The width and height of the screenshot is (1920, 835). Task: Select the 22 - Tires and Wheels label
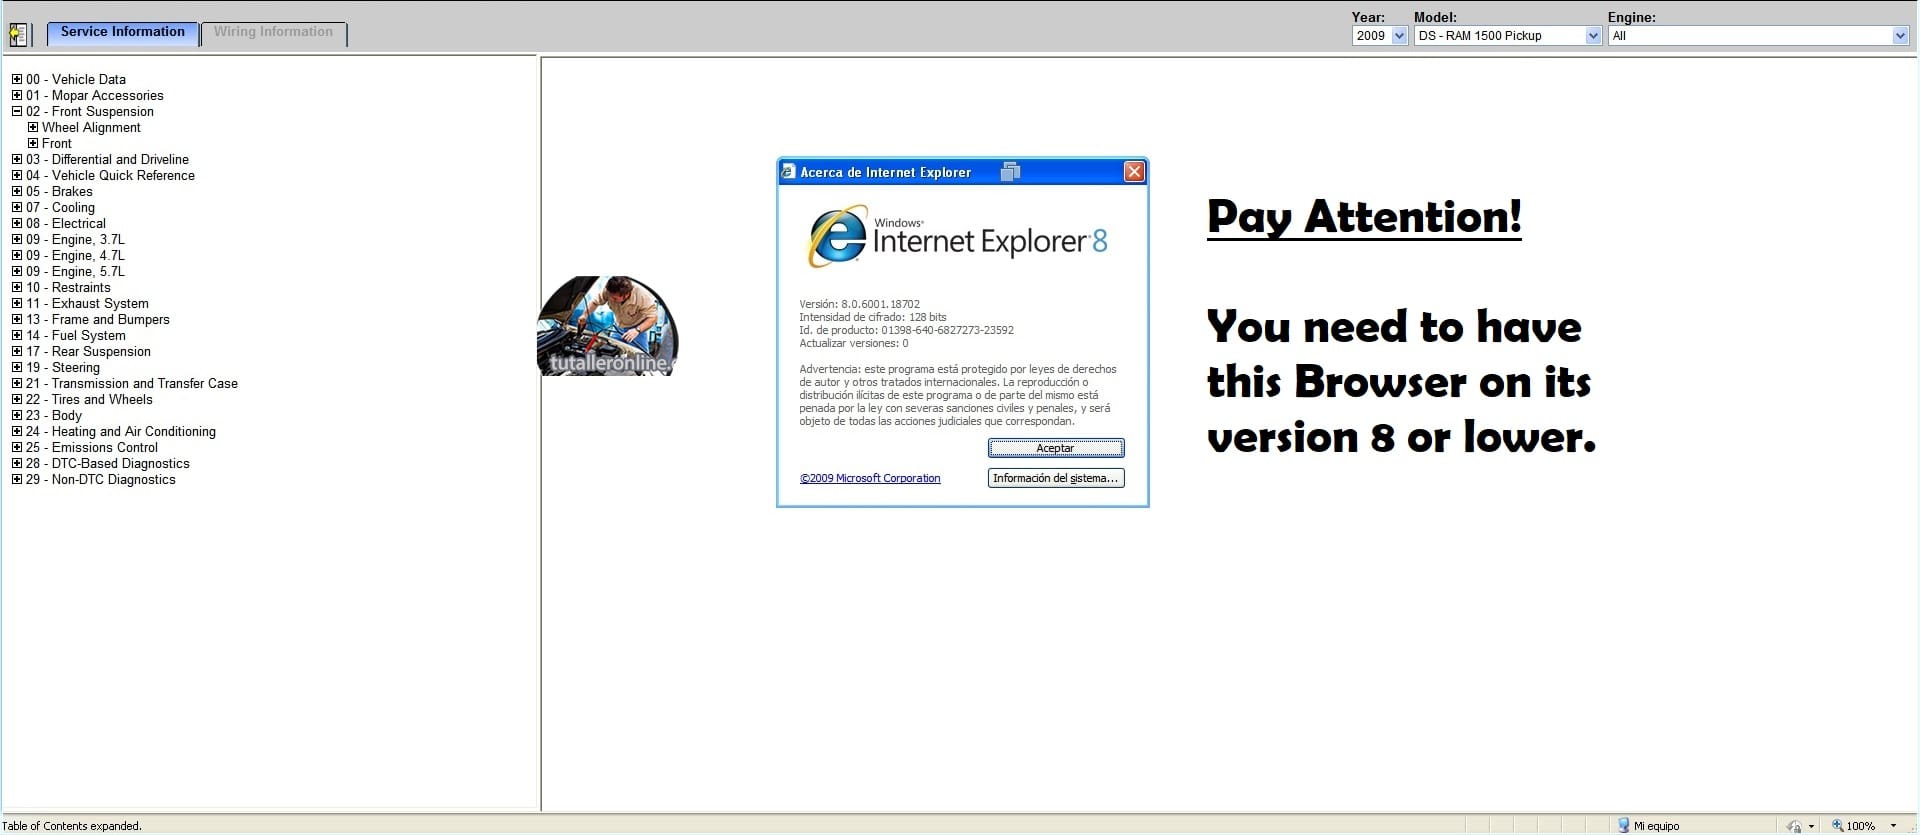[89, 399]
